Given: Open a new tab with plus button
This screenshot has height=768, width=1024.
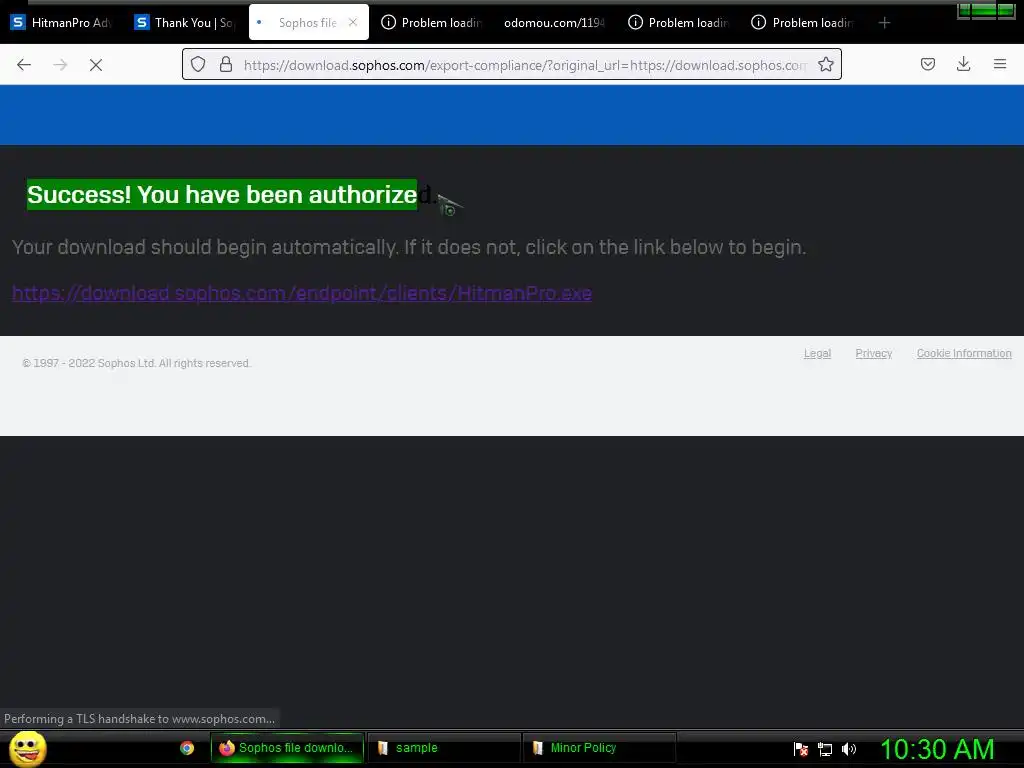Looking at the screenshot, I should point(884,23).
